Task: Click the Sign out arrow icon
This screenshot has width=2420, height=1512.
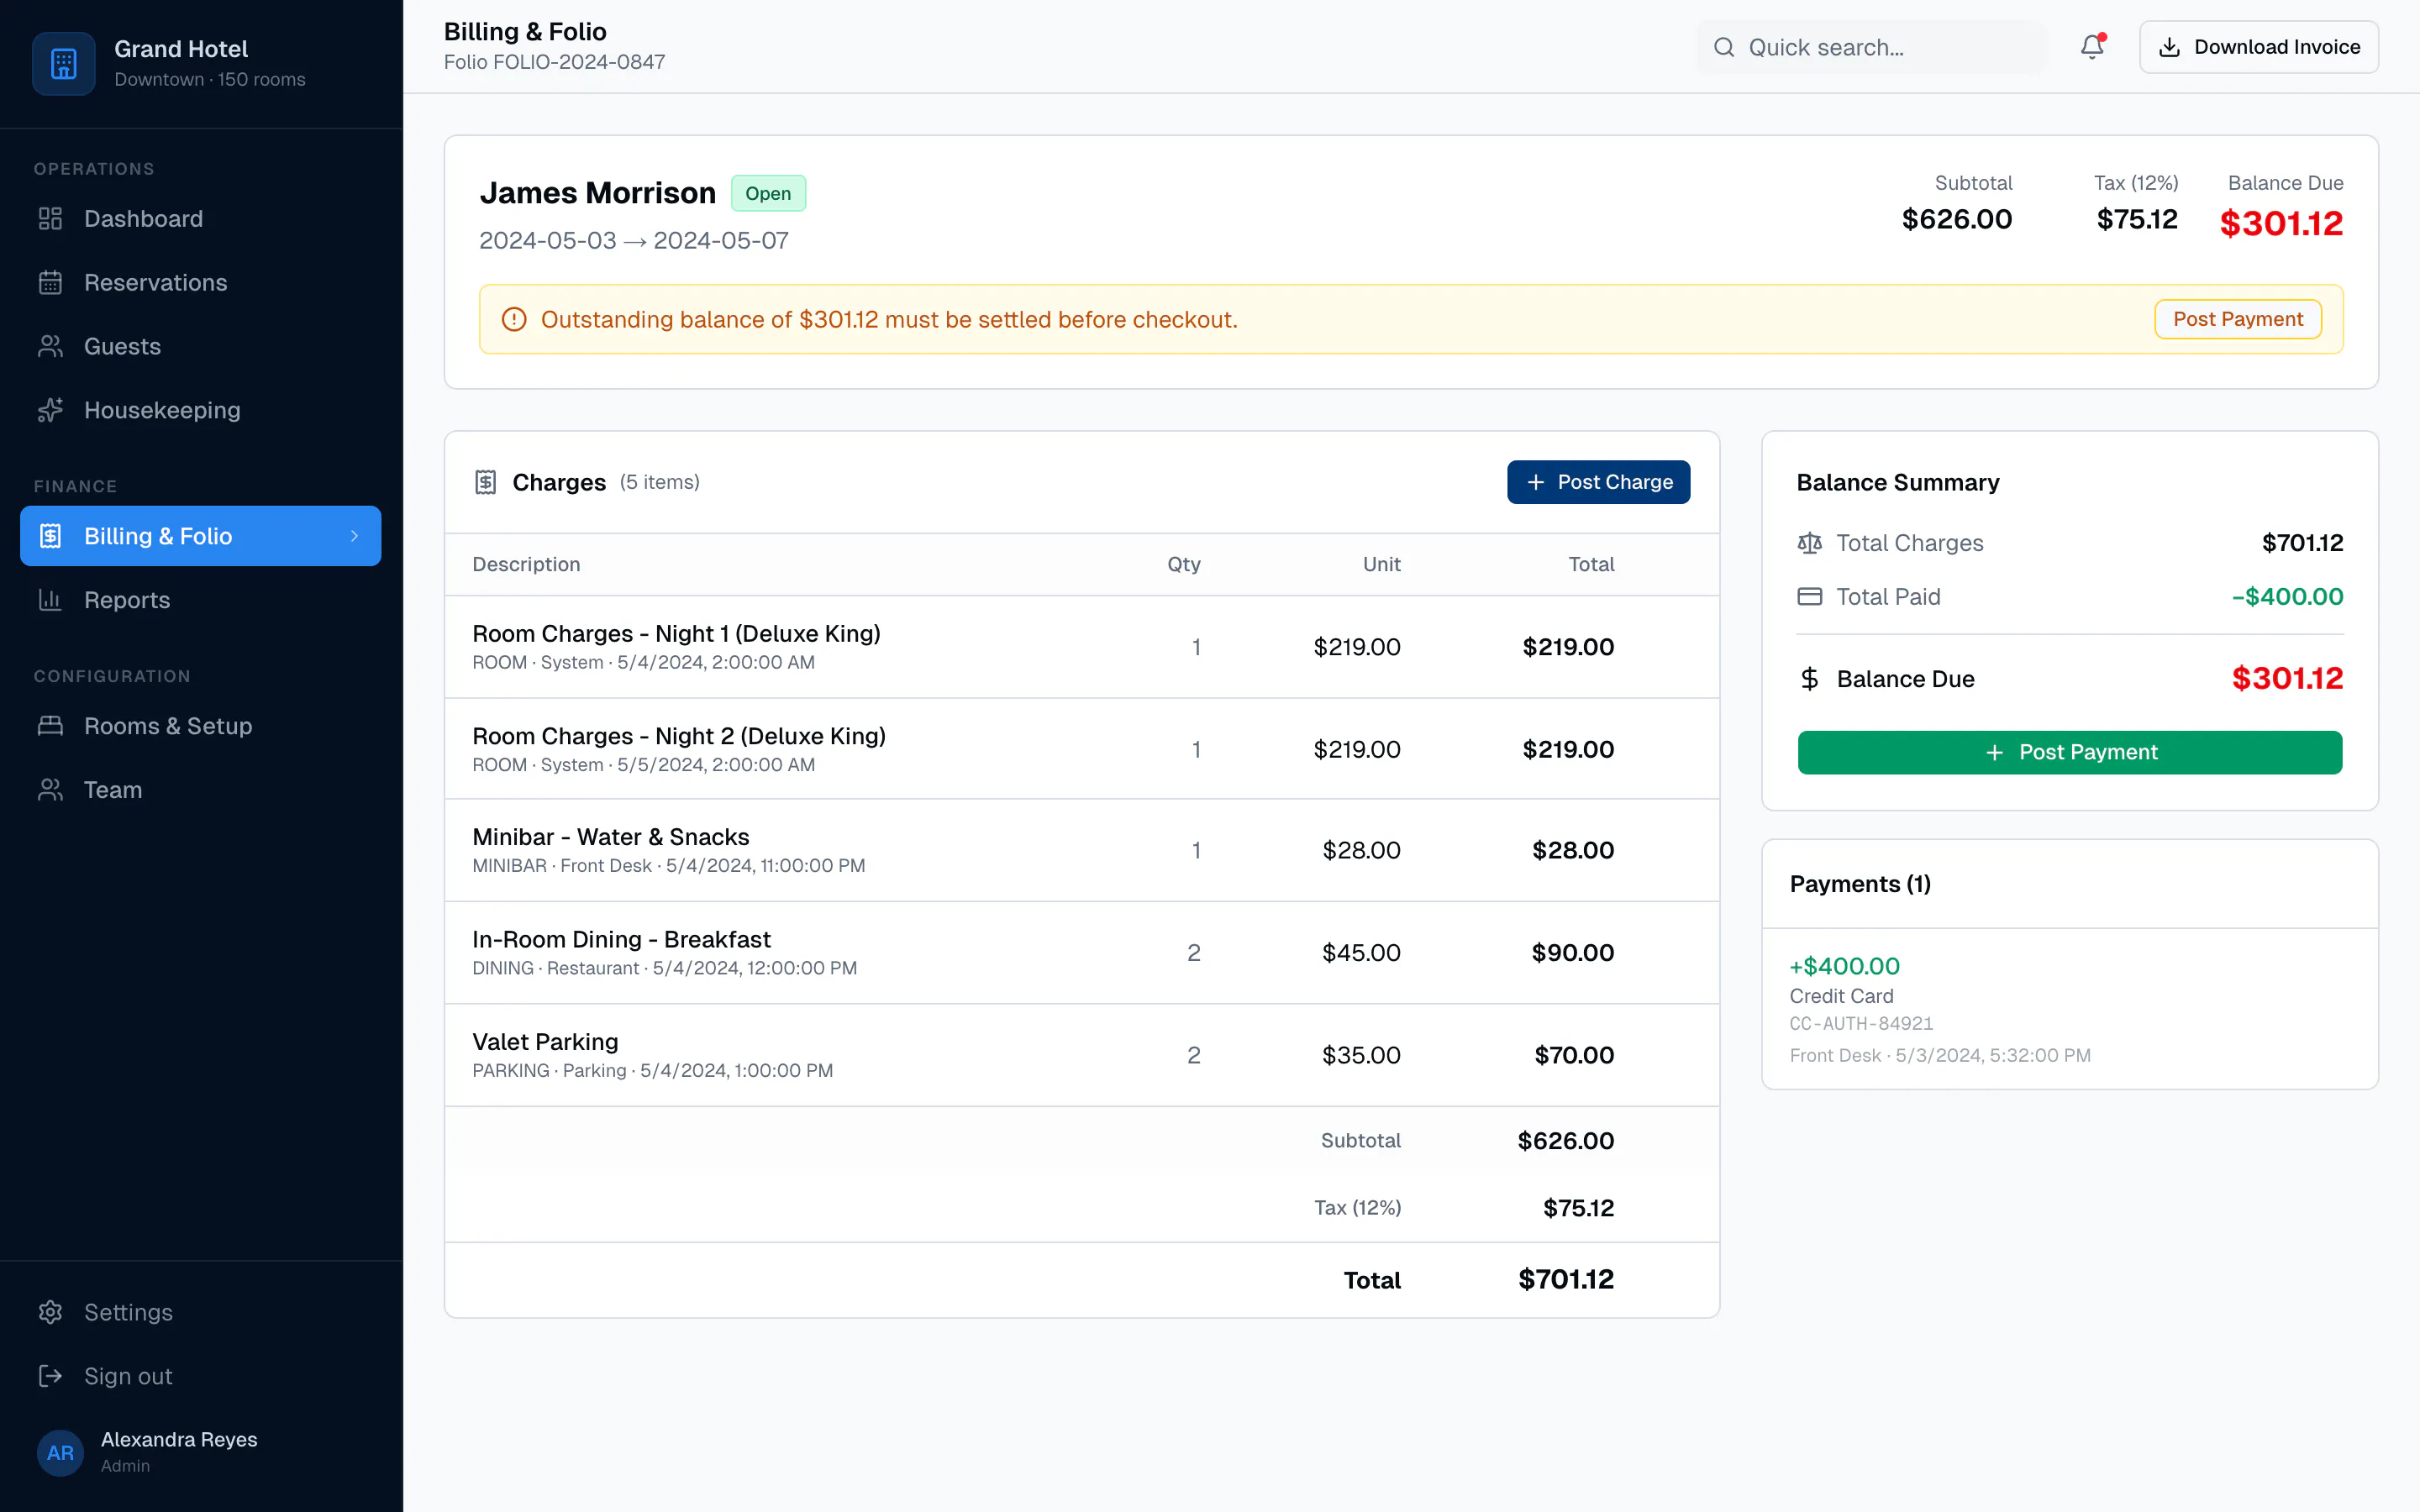Action: click(50, 1376)
